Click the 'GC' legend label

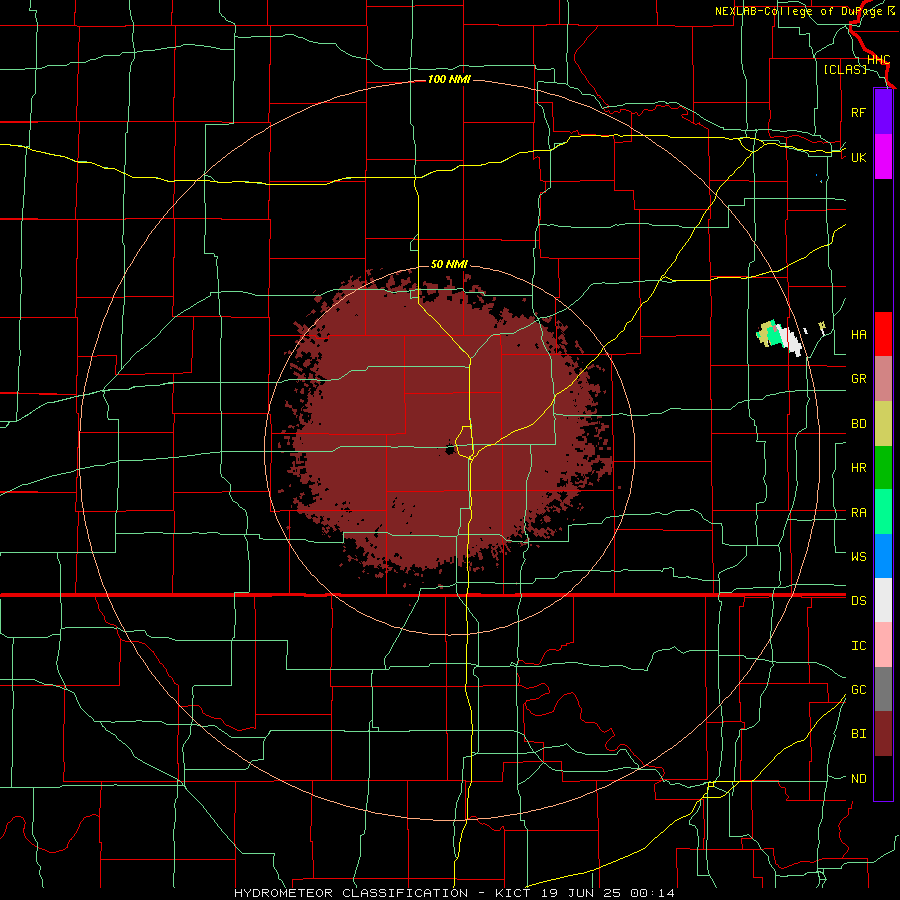(x=858, y=690)
